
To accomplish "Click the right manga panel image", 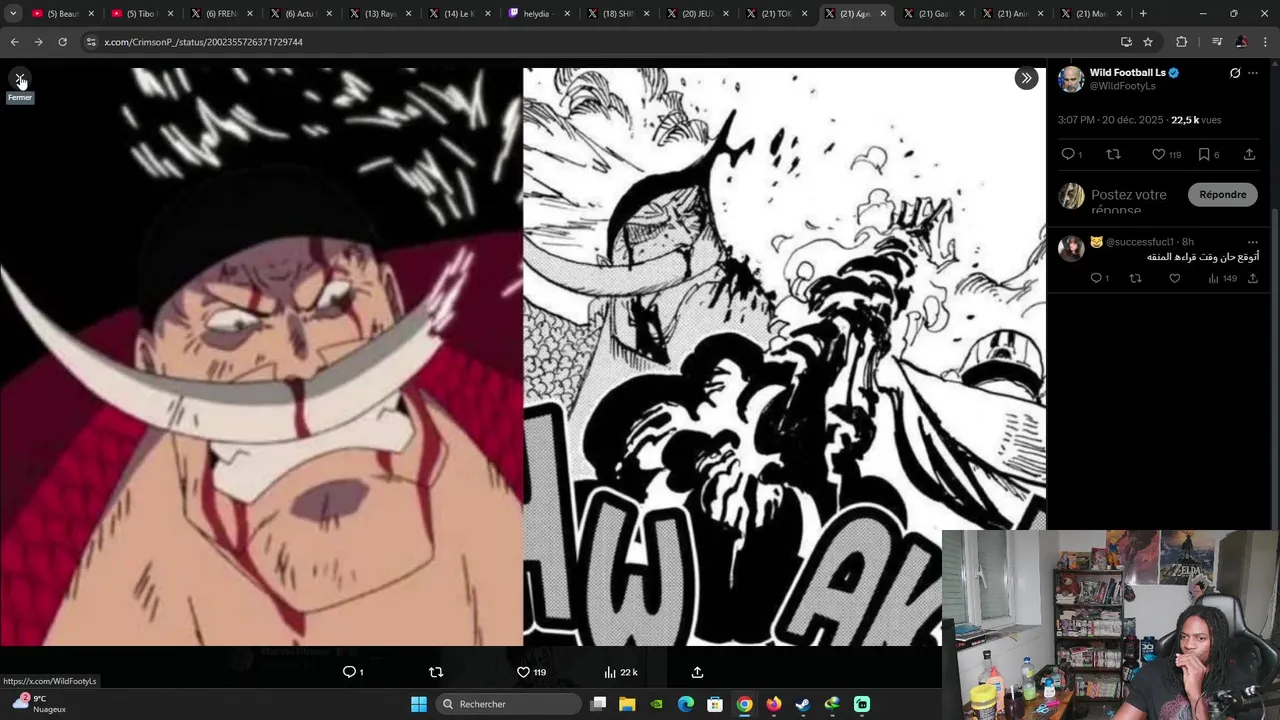I will pos(784,357).
